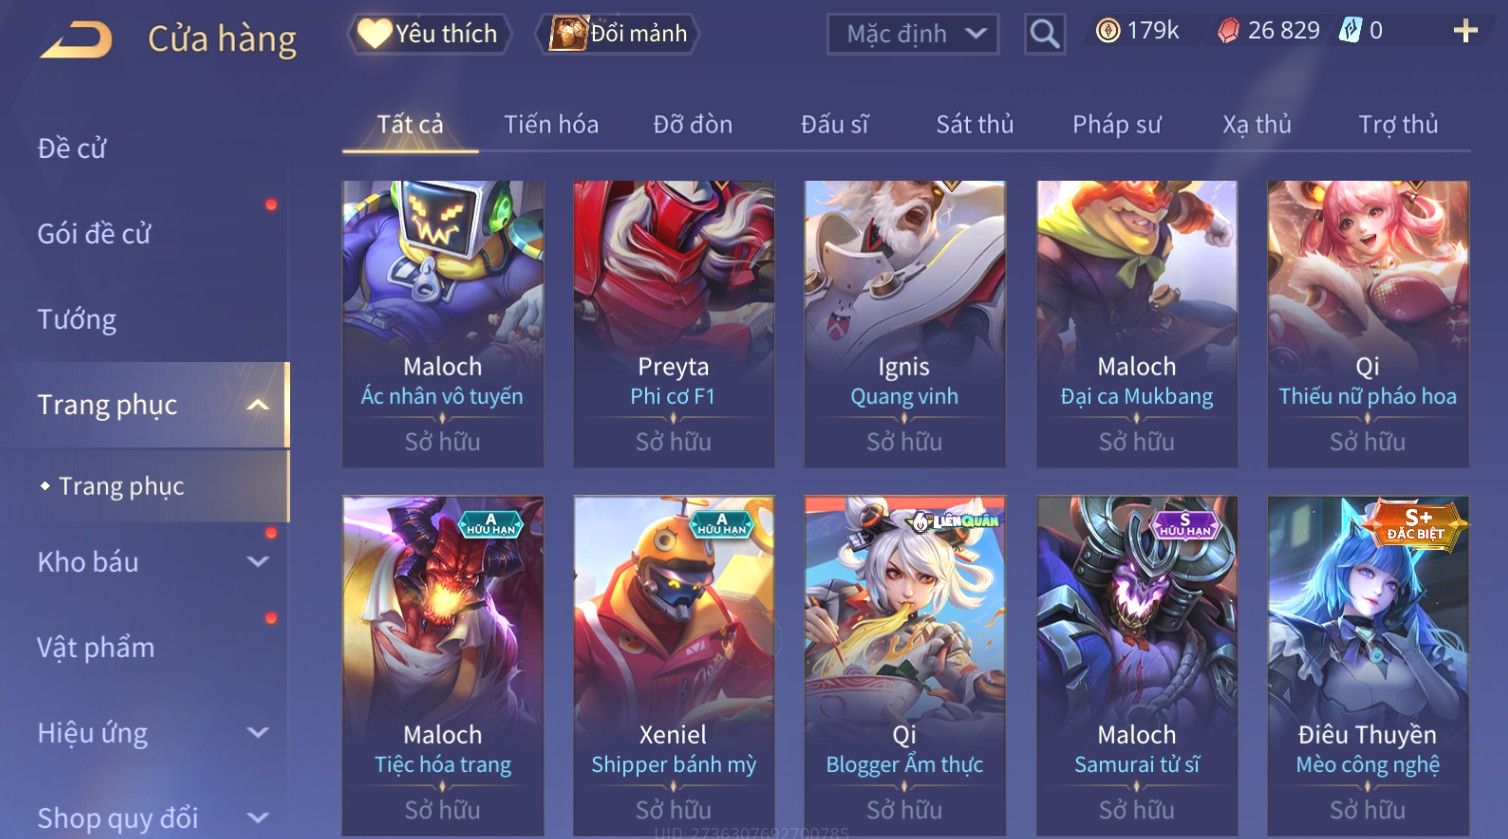The height and width of the screenshot is (839, 1508).
Task: Select the Điêu Thuyền Mèo công nghệ skin card
Action: 1368,666
